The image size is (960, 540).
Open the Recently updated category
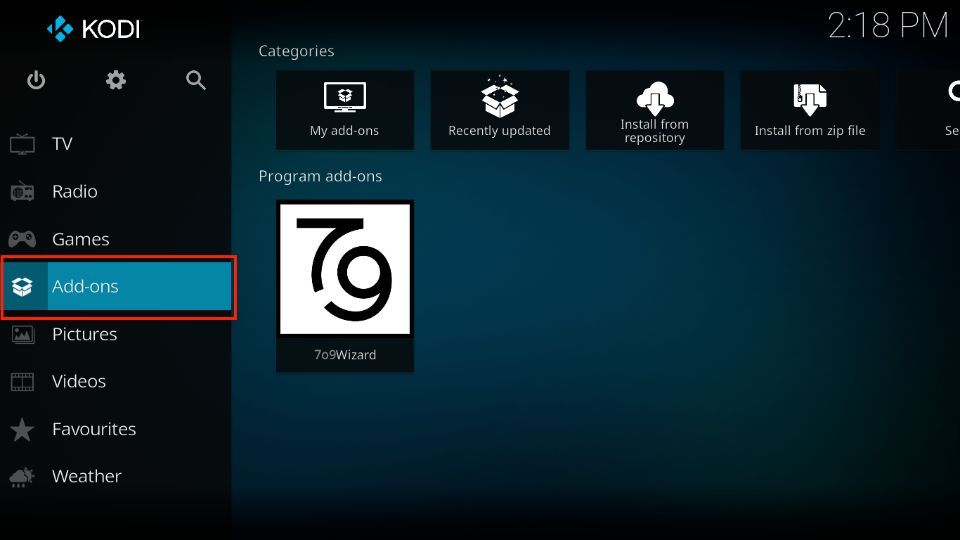500,110
